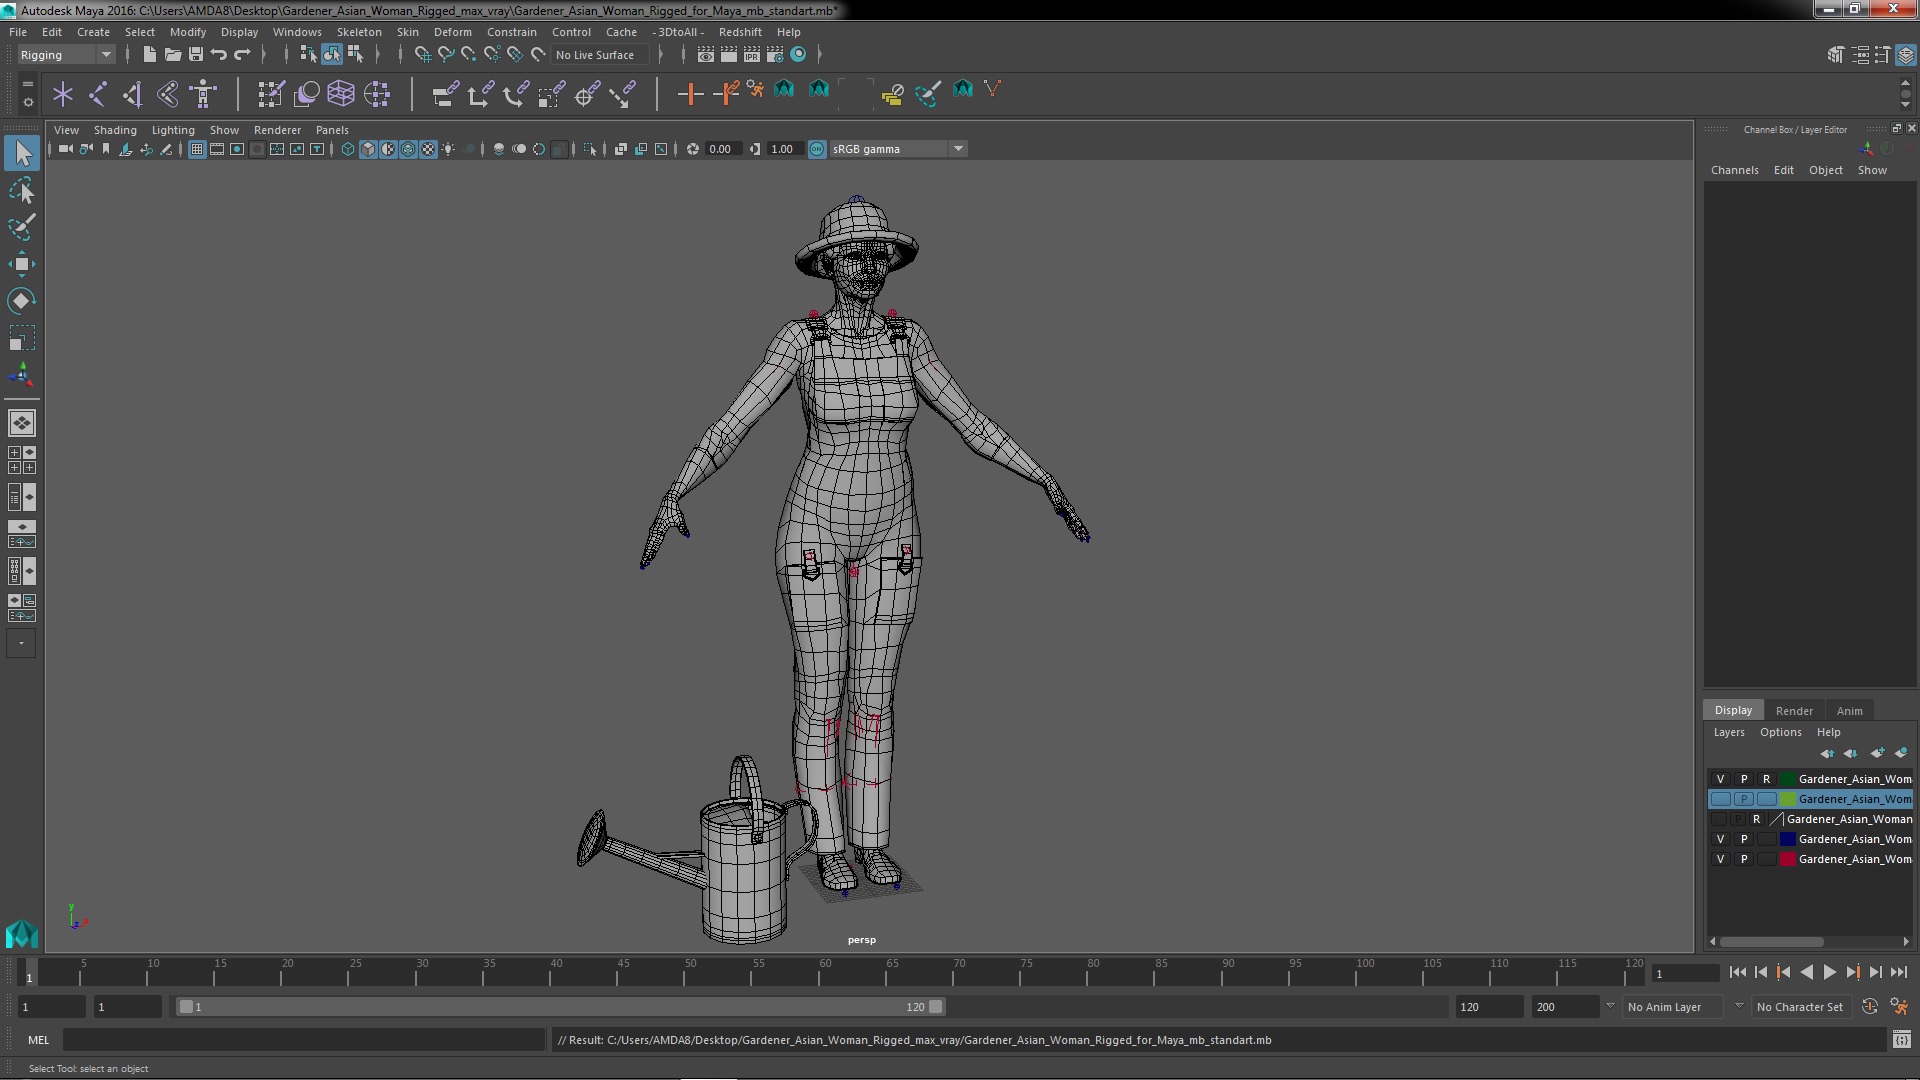Open the Constrain menu

pos(511,32)
